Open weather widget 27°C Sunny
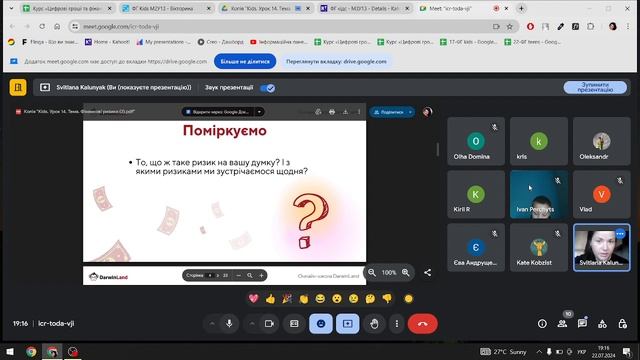The width and height of the screenshot is (640, 360). 503,351
